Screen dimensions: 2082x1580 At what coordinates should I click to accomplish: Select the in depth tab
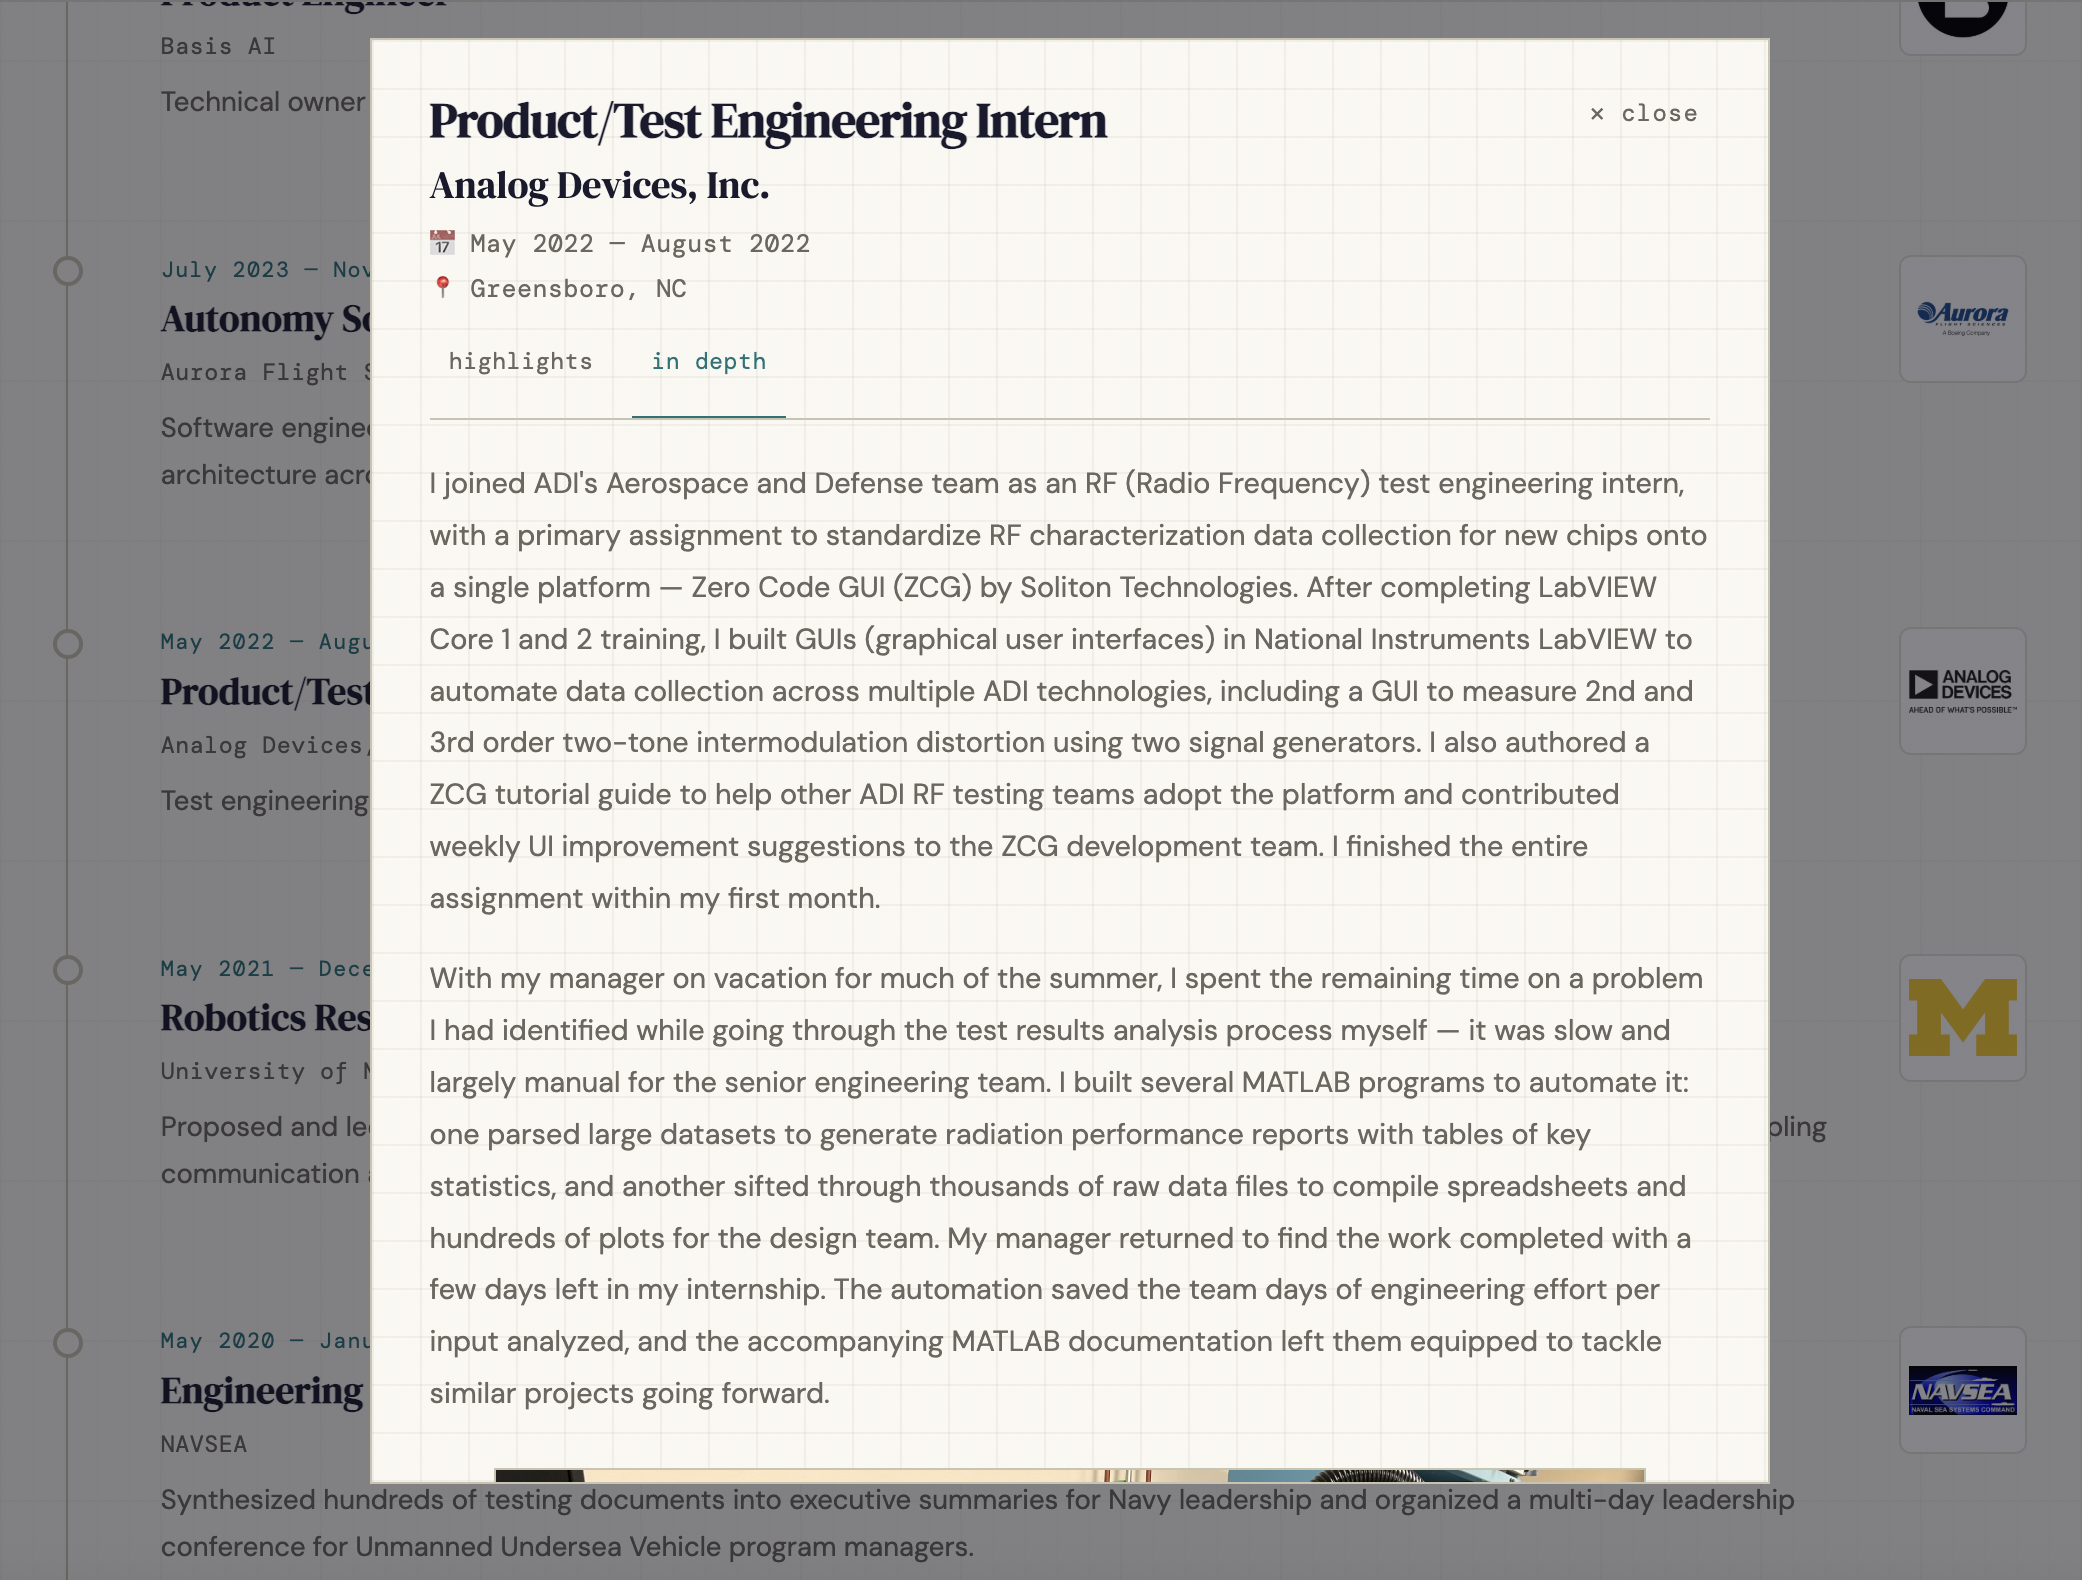pyautogui.click(x=708, y=362)
